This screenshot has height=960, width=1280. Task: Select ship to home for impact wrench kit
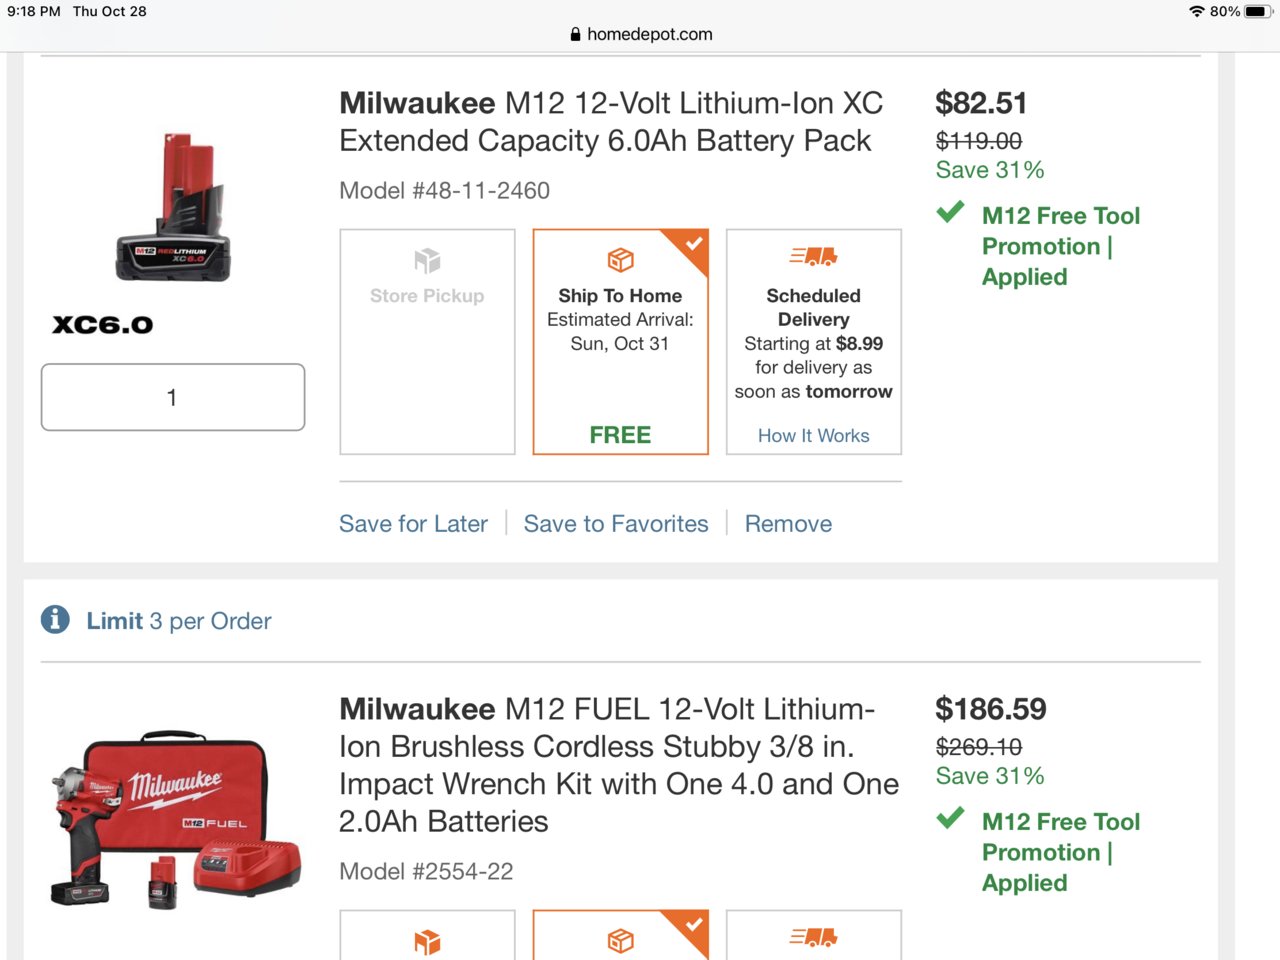coord(620,935)
